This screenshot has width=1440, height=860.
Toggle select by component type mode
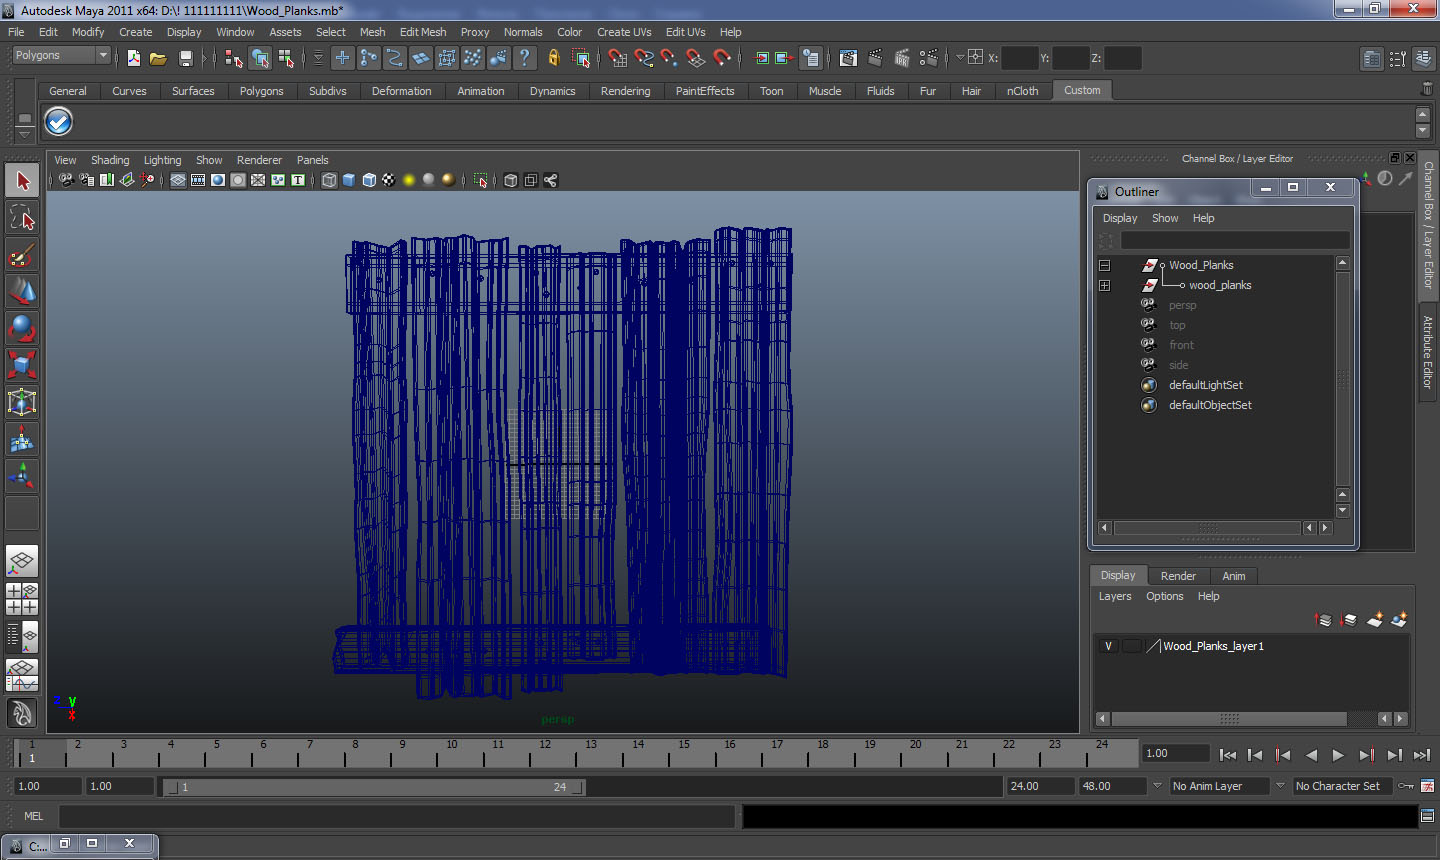tap(286, 58)
